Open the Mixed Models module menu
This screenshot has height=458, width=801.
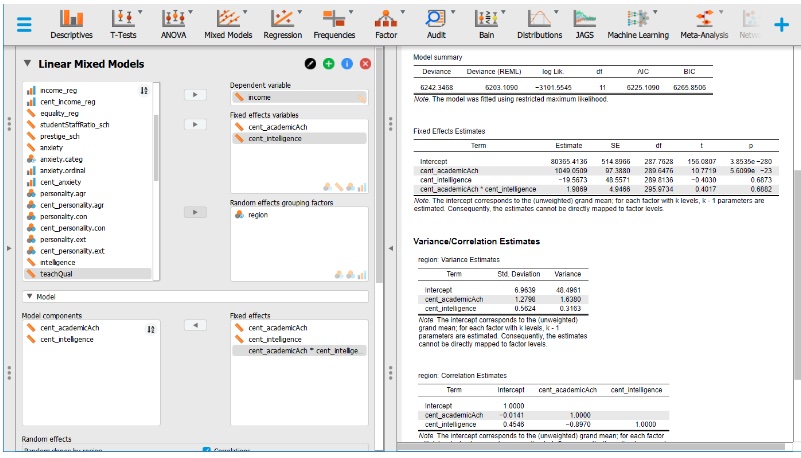228,25
